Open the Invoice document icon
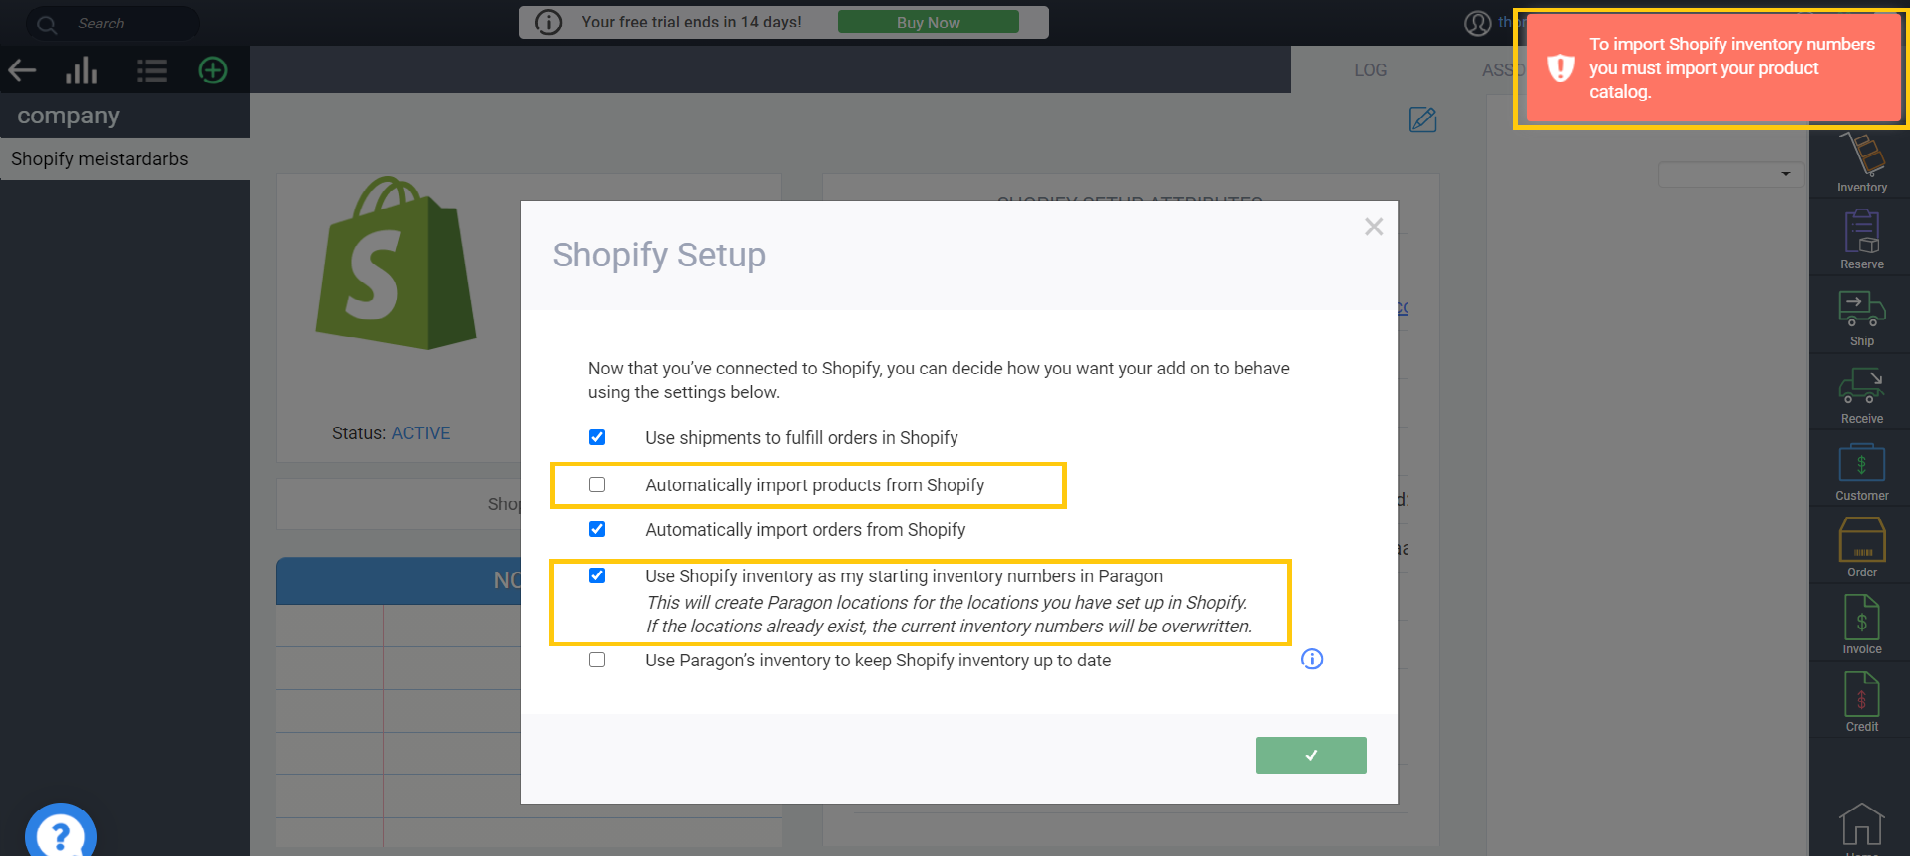This screenshot has height=856, width=1910. (1861, 625)
